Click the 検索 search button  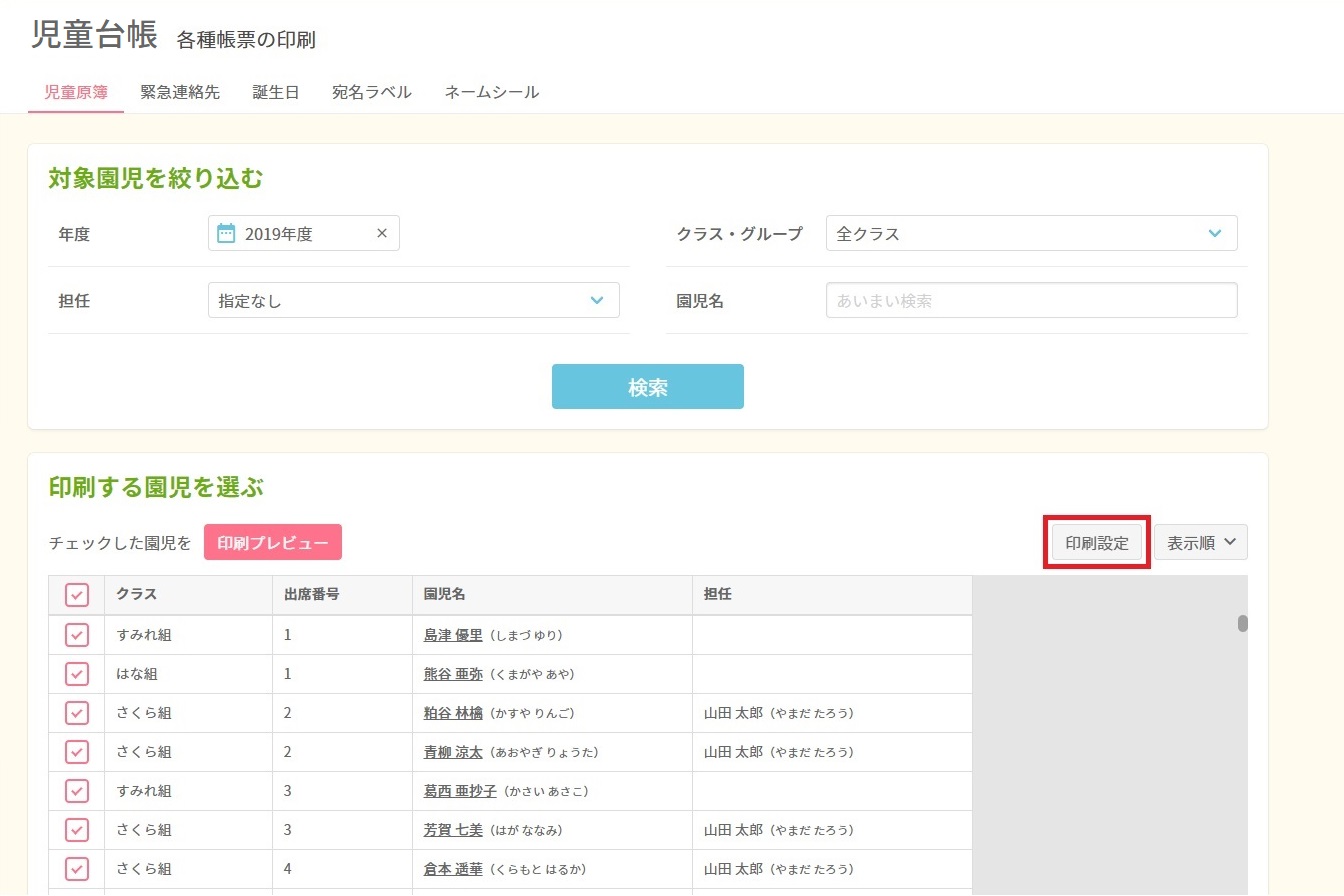click(x=648, y=387)
